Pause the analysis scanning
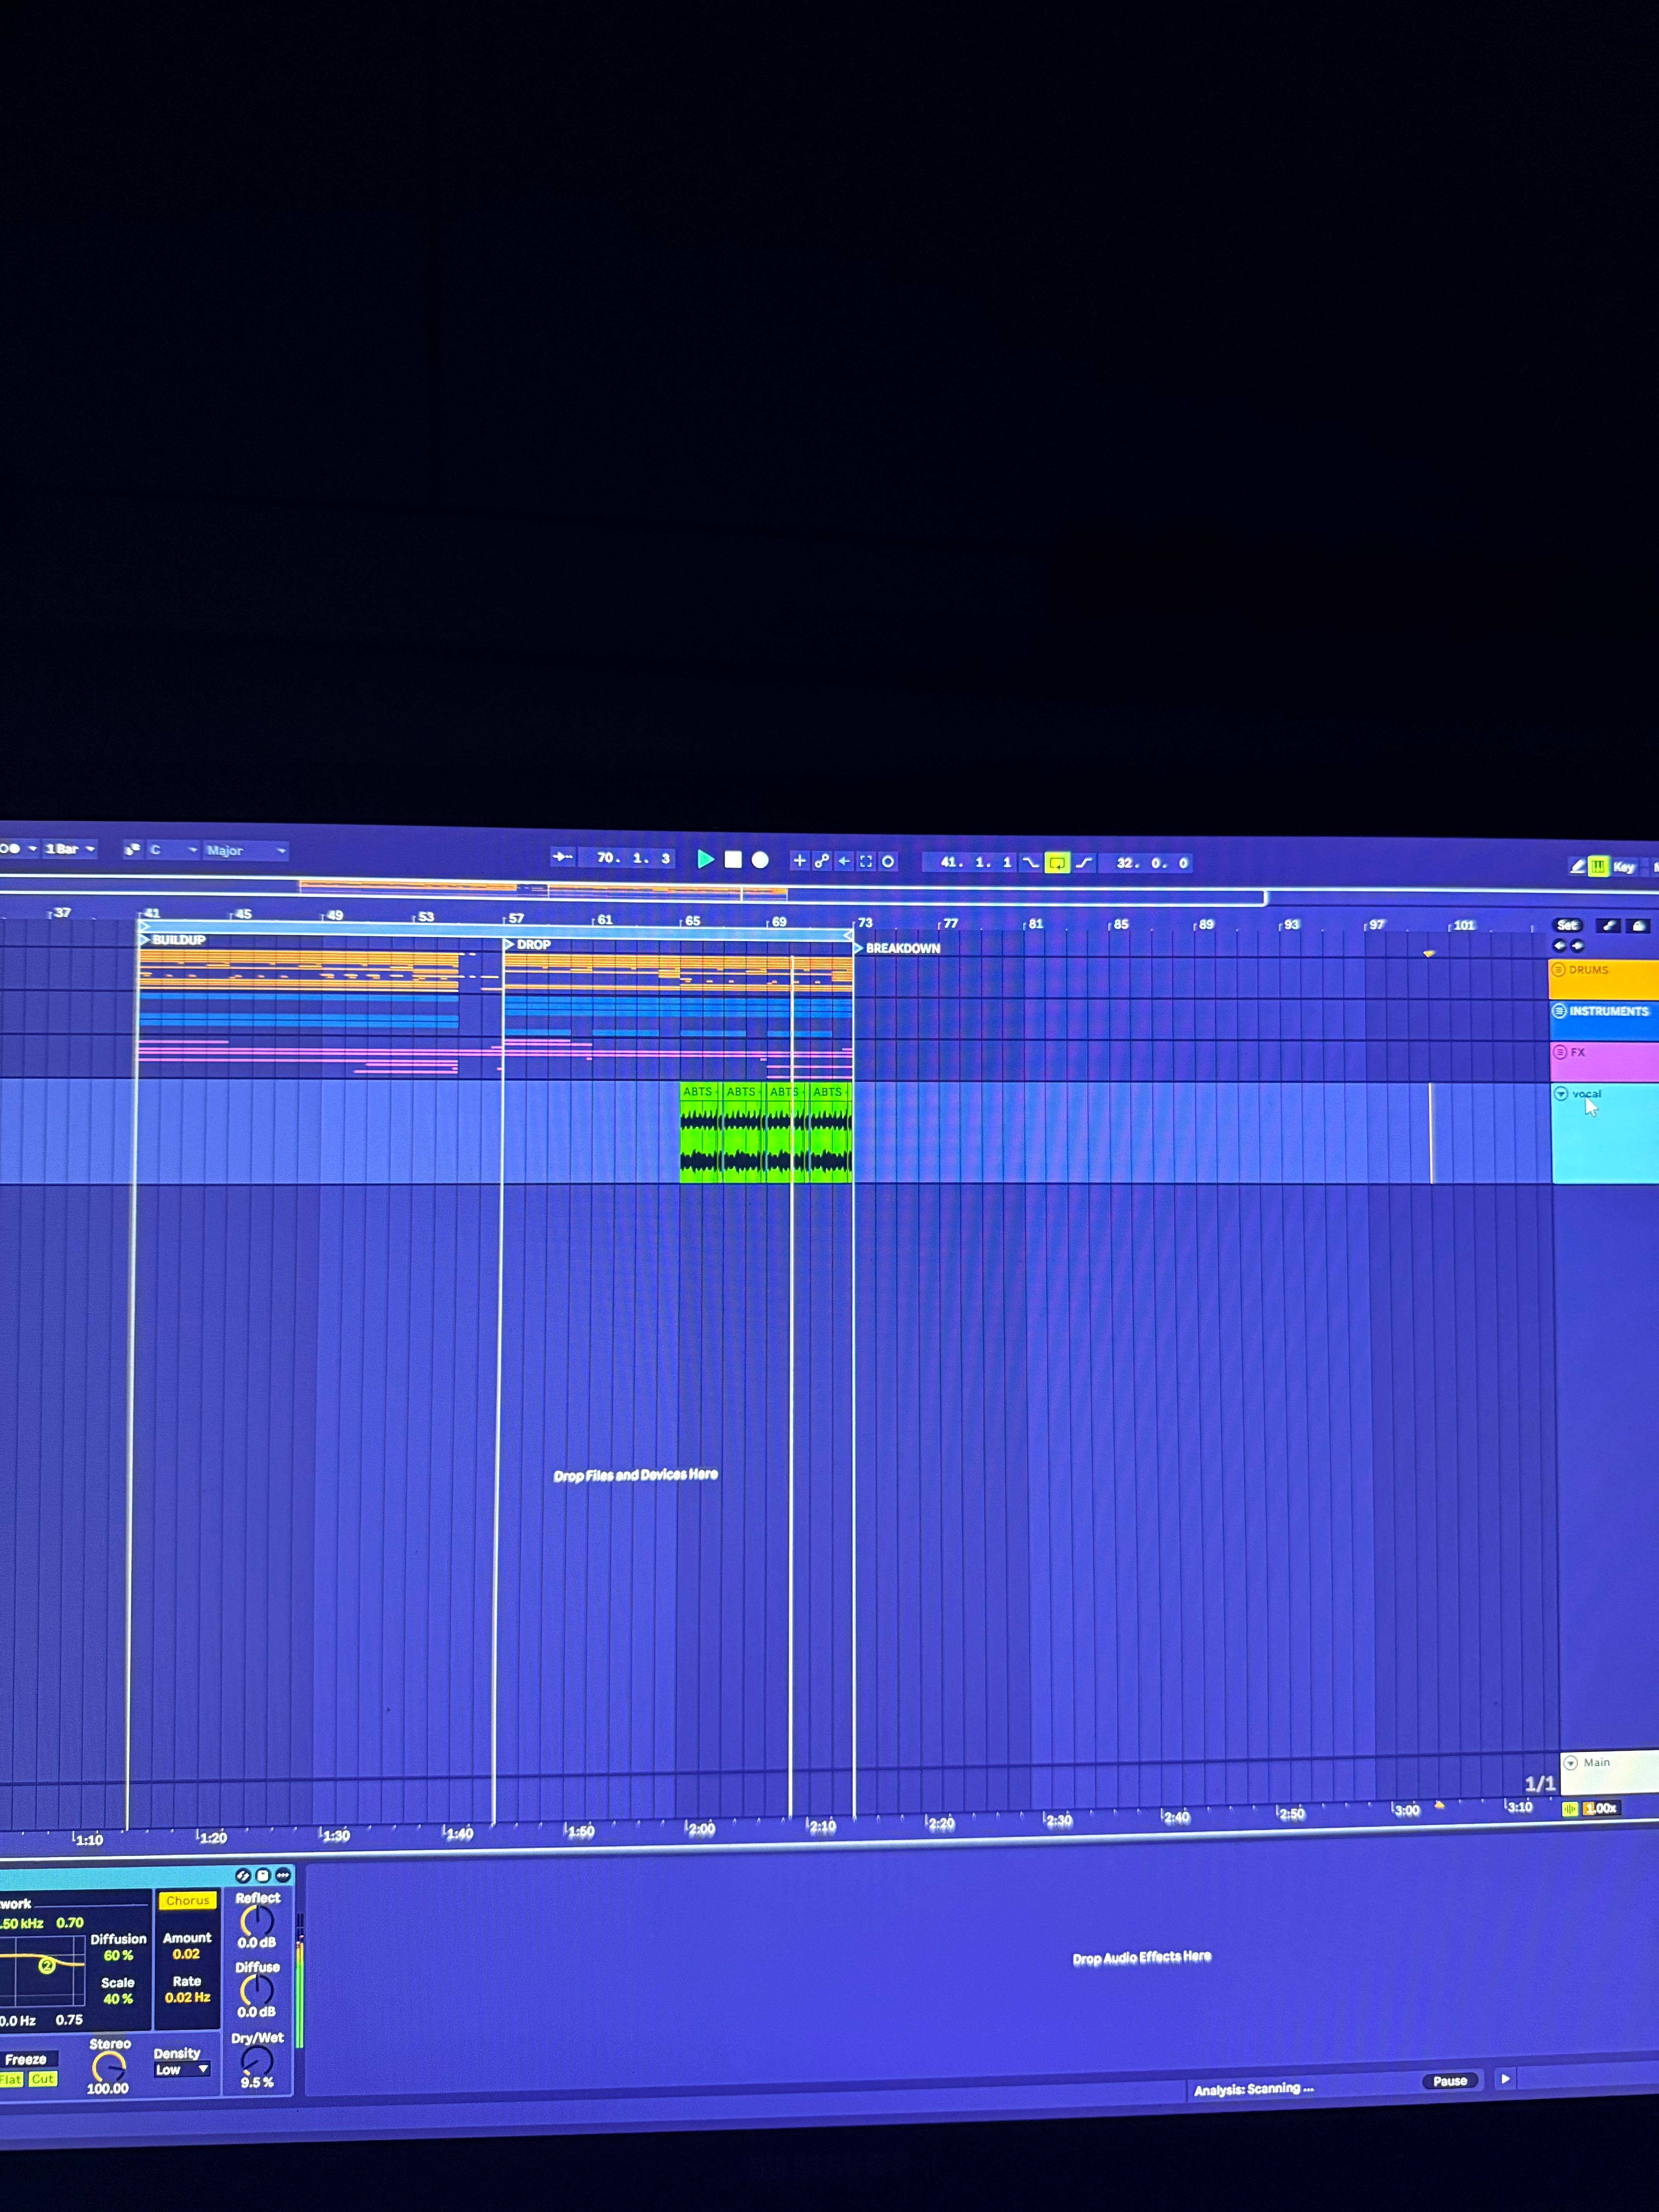The image size is (1659, 2212). coord(1450,2081)
